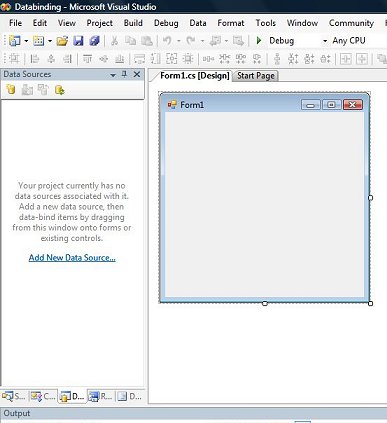Open the Edit menu

(x=40, y=23)
